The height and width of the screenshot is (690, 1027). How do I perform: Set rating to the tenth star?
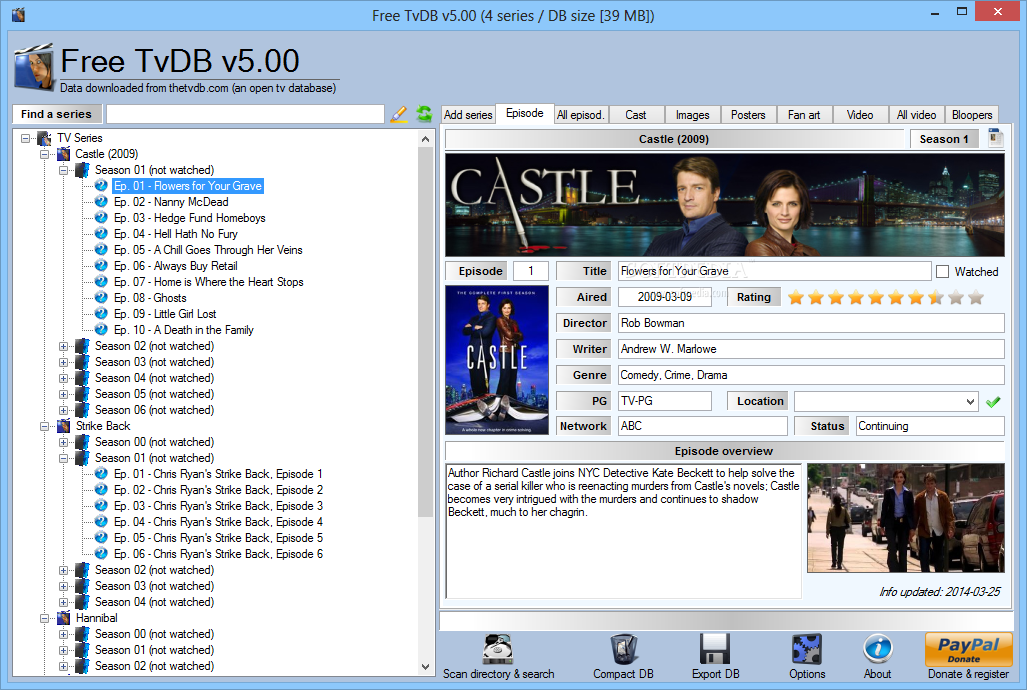coord(976,297)
